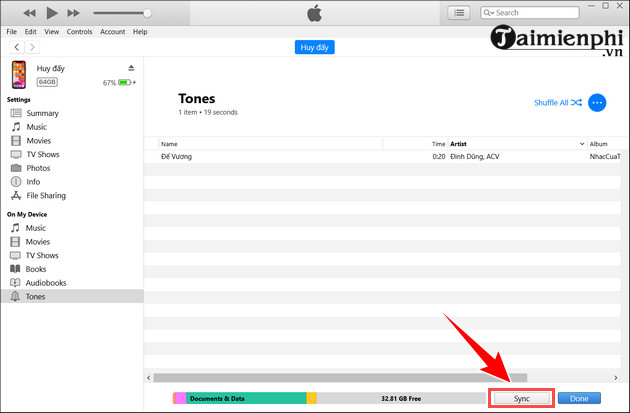The height and width of the screenshot is (413, 630).
Task: Open Summary in Settings
Action: [x=42, y=113]
